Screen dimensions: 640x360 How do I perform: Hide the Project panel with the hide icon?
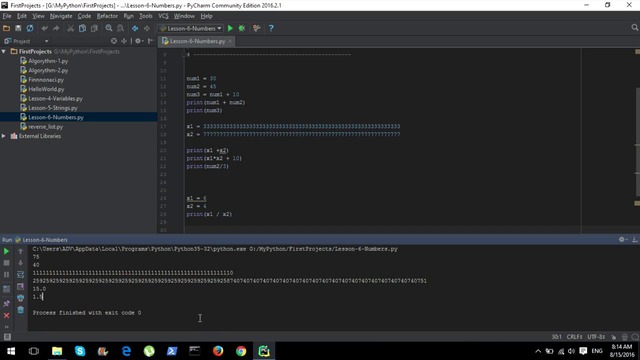click(x=151, y=41)
